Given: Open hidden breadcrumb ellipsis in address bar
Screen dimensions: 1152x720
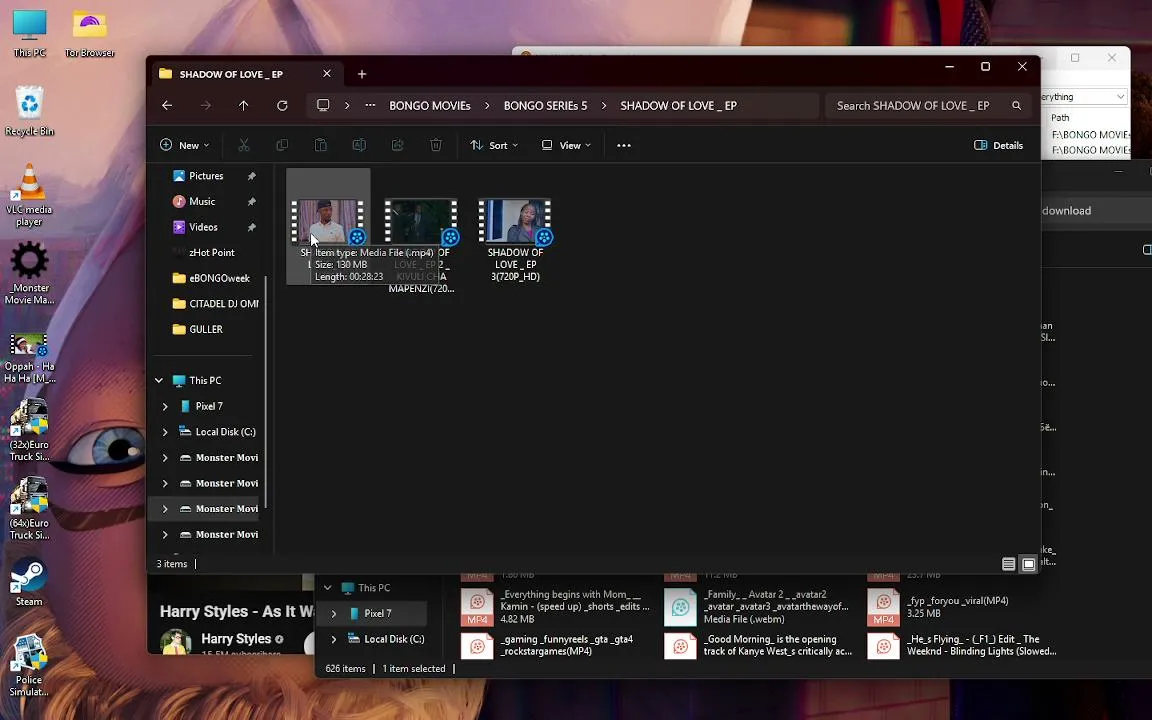Looking at the screenshot, I should click(370, 106).
